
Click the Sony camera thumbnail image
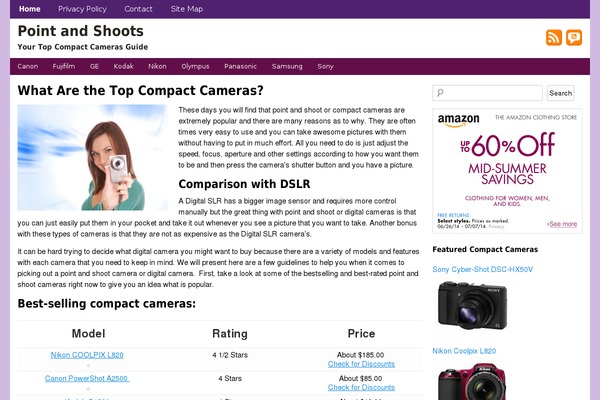click(x=472, y=305)
